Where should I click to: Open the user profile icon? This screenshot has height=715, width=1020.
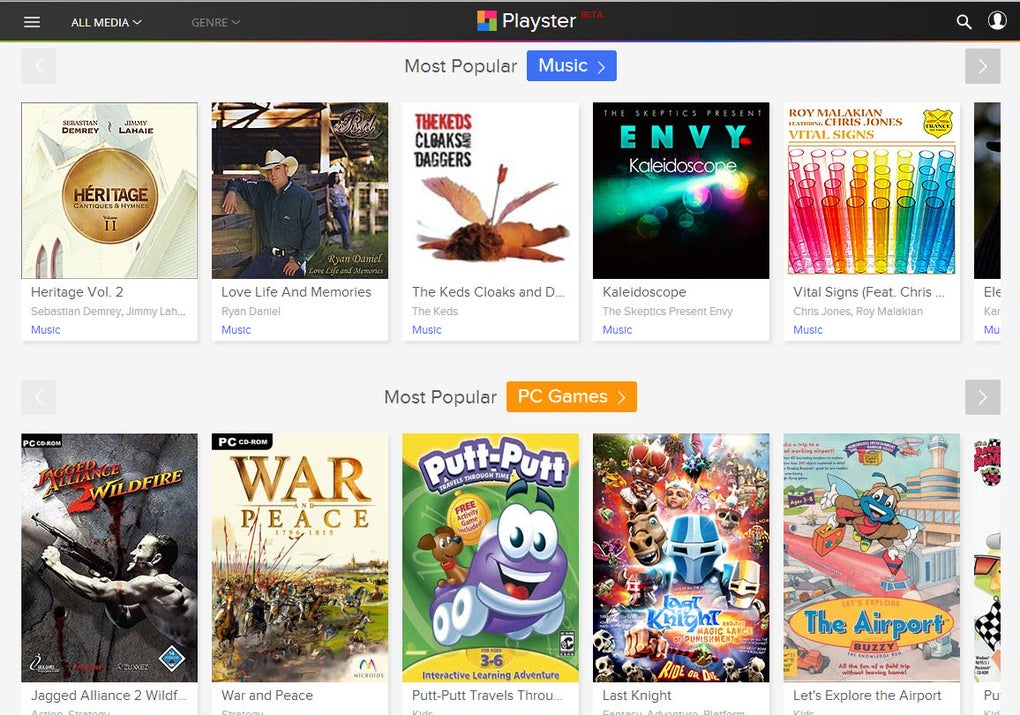click(997, 20)
